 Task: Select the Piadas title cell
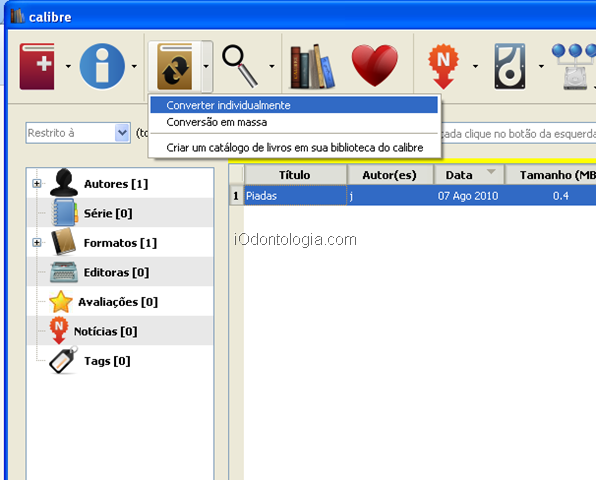pyautogui.click(x=295, y=196)
